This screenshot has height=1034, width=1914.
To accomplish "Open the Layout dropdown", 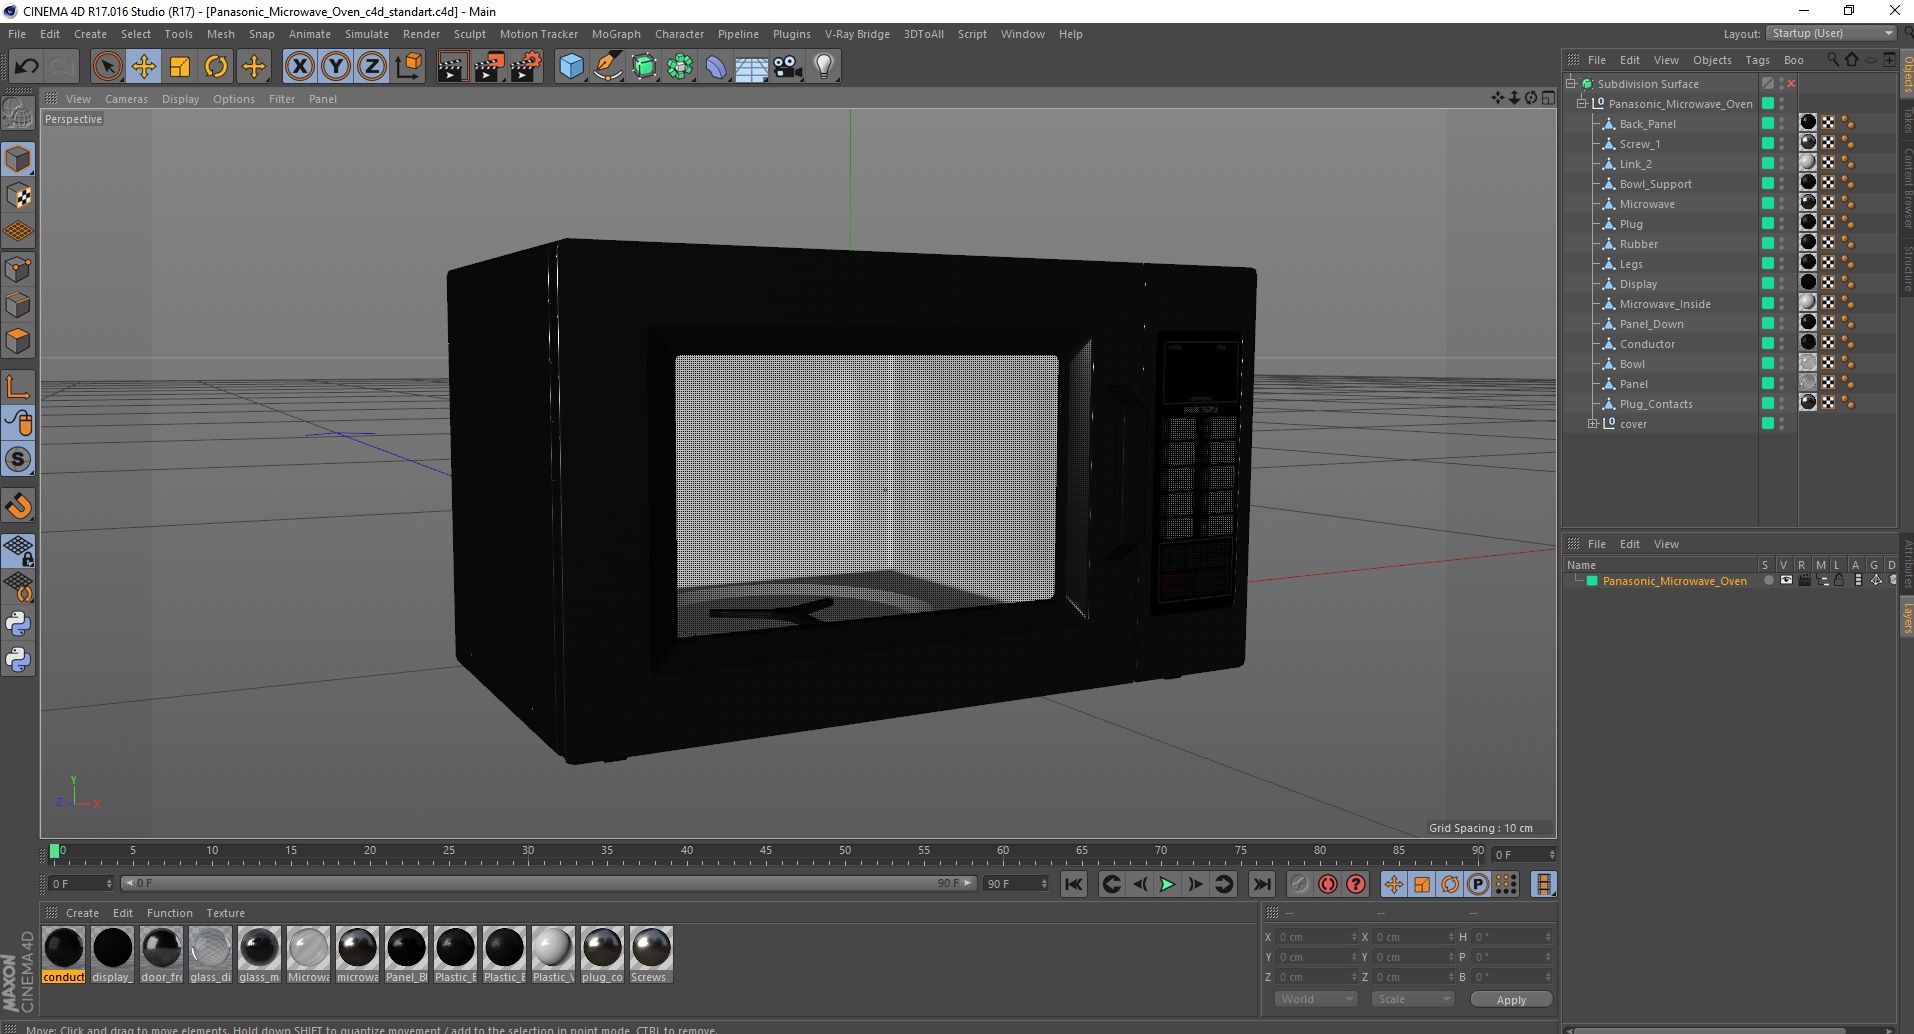I will click(1831, 33).
